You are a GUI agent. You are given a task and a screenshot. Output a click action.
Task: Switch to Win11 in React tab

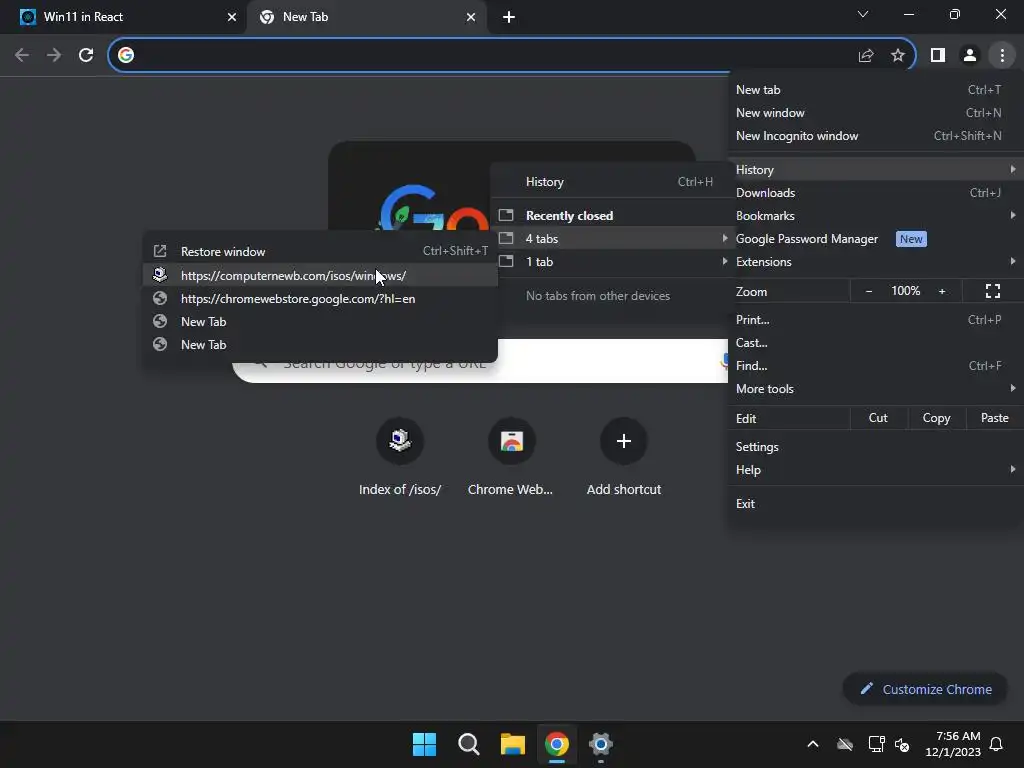(123, 17)
